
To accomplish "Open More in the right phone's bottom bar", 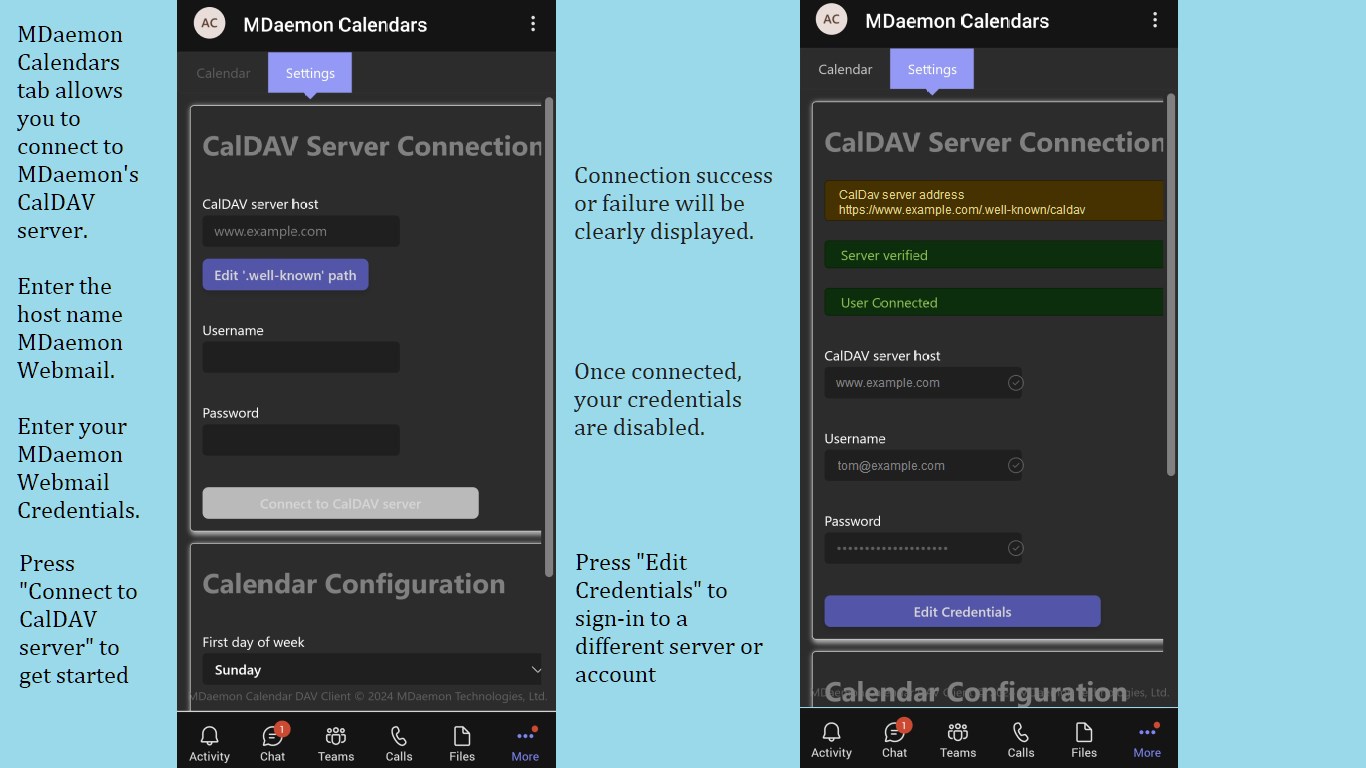I will pyautogui.click(x=1147, y=740).
